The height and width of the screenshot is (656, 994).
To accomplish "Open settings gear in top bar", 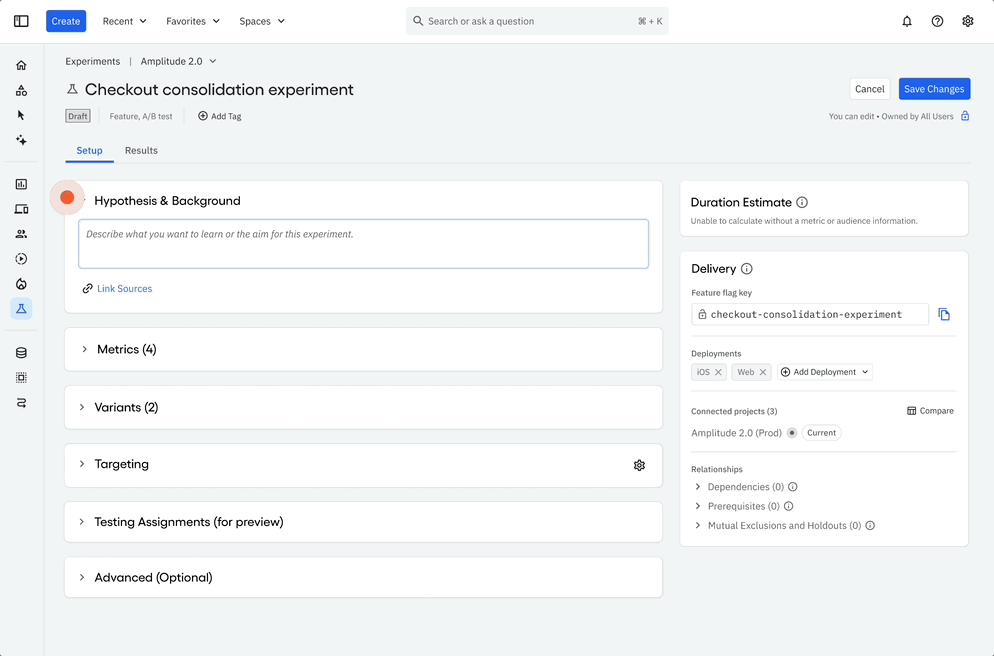I will pyautogui.click(x=967, y=21).
